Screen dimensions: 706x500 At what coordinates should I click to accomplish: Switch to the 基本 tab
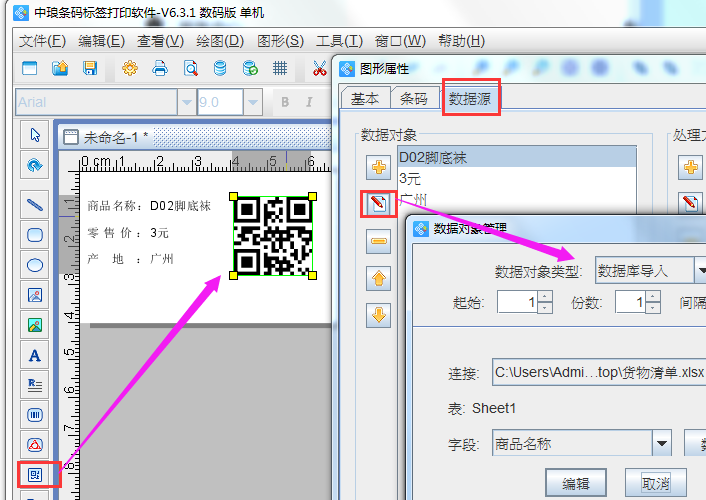(365, 98)
